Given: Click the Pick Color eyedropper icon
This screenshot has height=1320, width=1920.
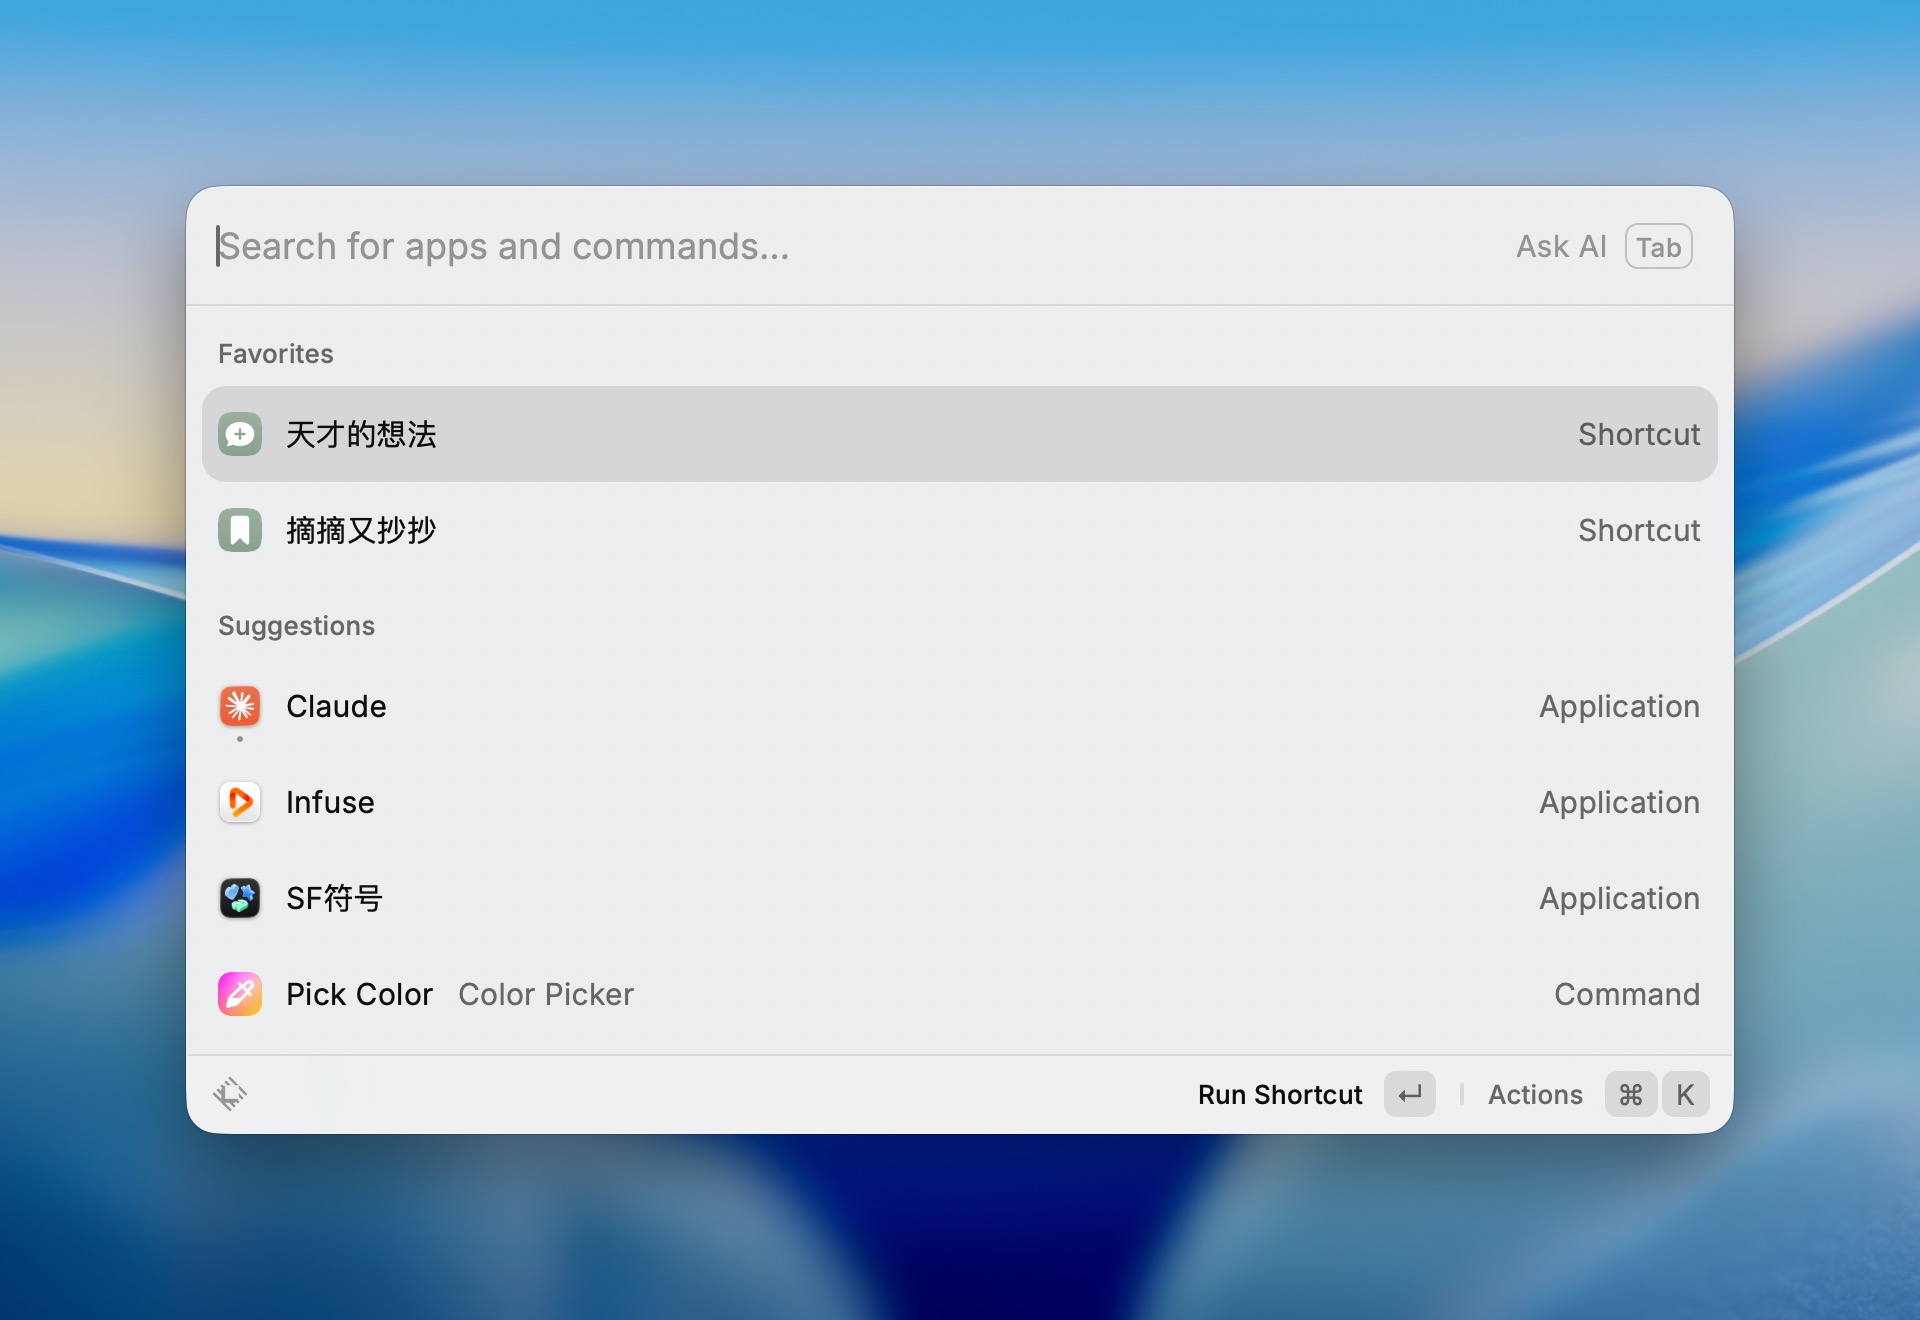Looking at the screenshot, I should click(240, 994).
